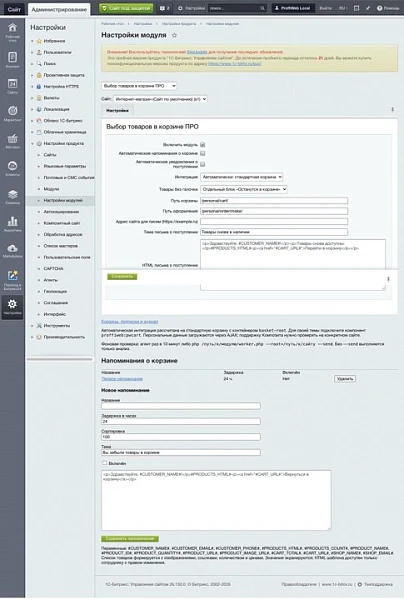The width and height of the screenshot is (404, 600).
Task: Click the pin icon on Настройки tab row
Action: pyautogui.click(x=392, y=110)
